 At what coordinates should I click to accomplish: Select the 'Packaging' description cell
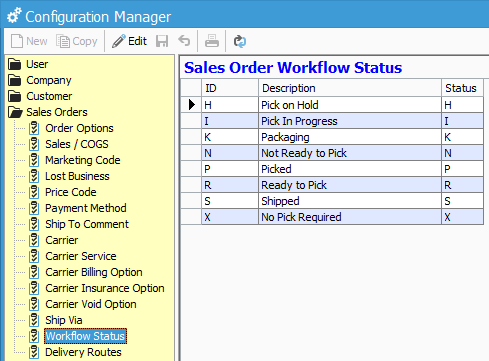click(350, 137)
